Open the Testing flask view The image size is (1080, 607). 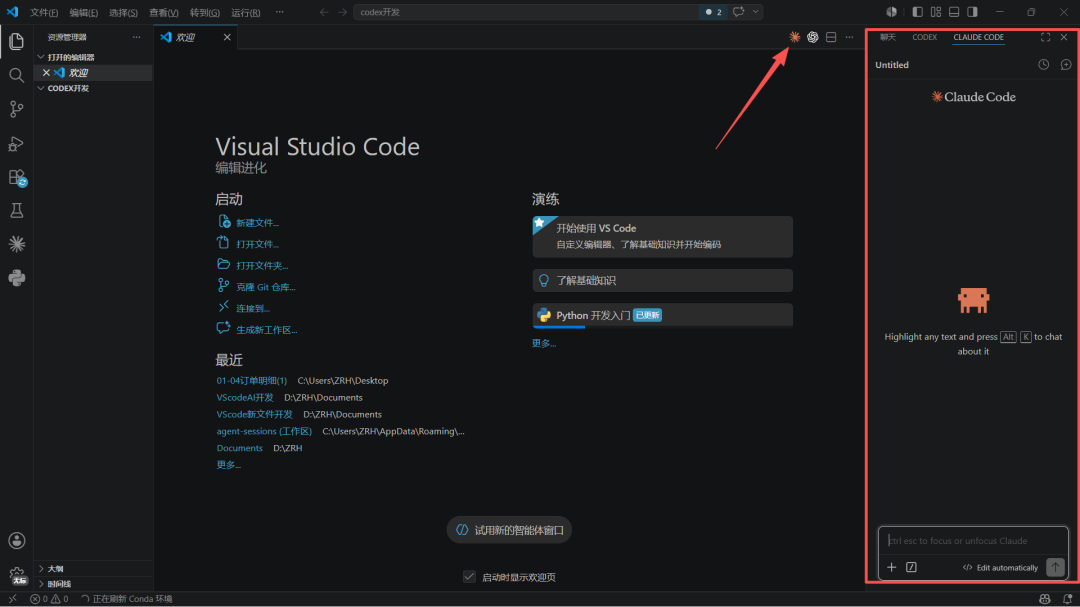(x=17, y=210)
